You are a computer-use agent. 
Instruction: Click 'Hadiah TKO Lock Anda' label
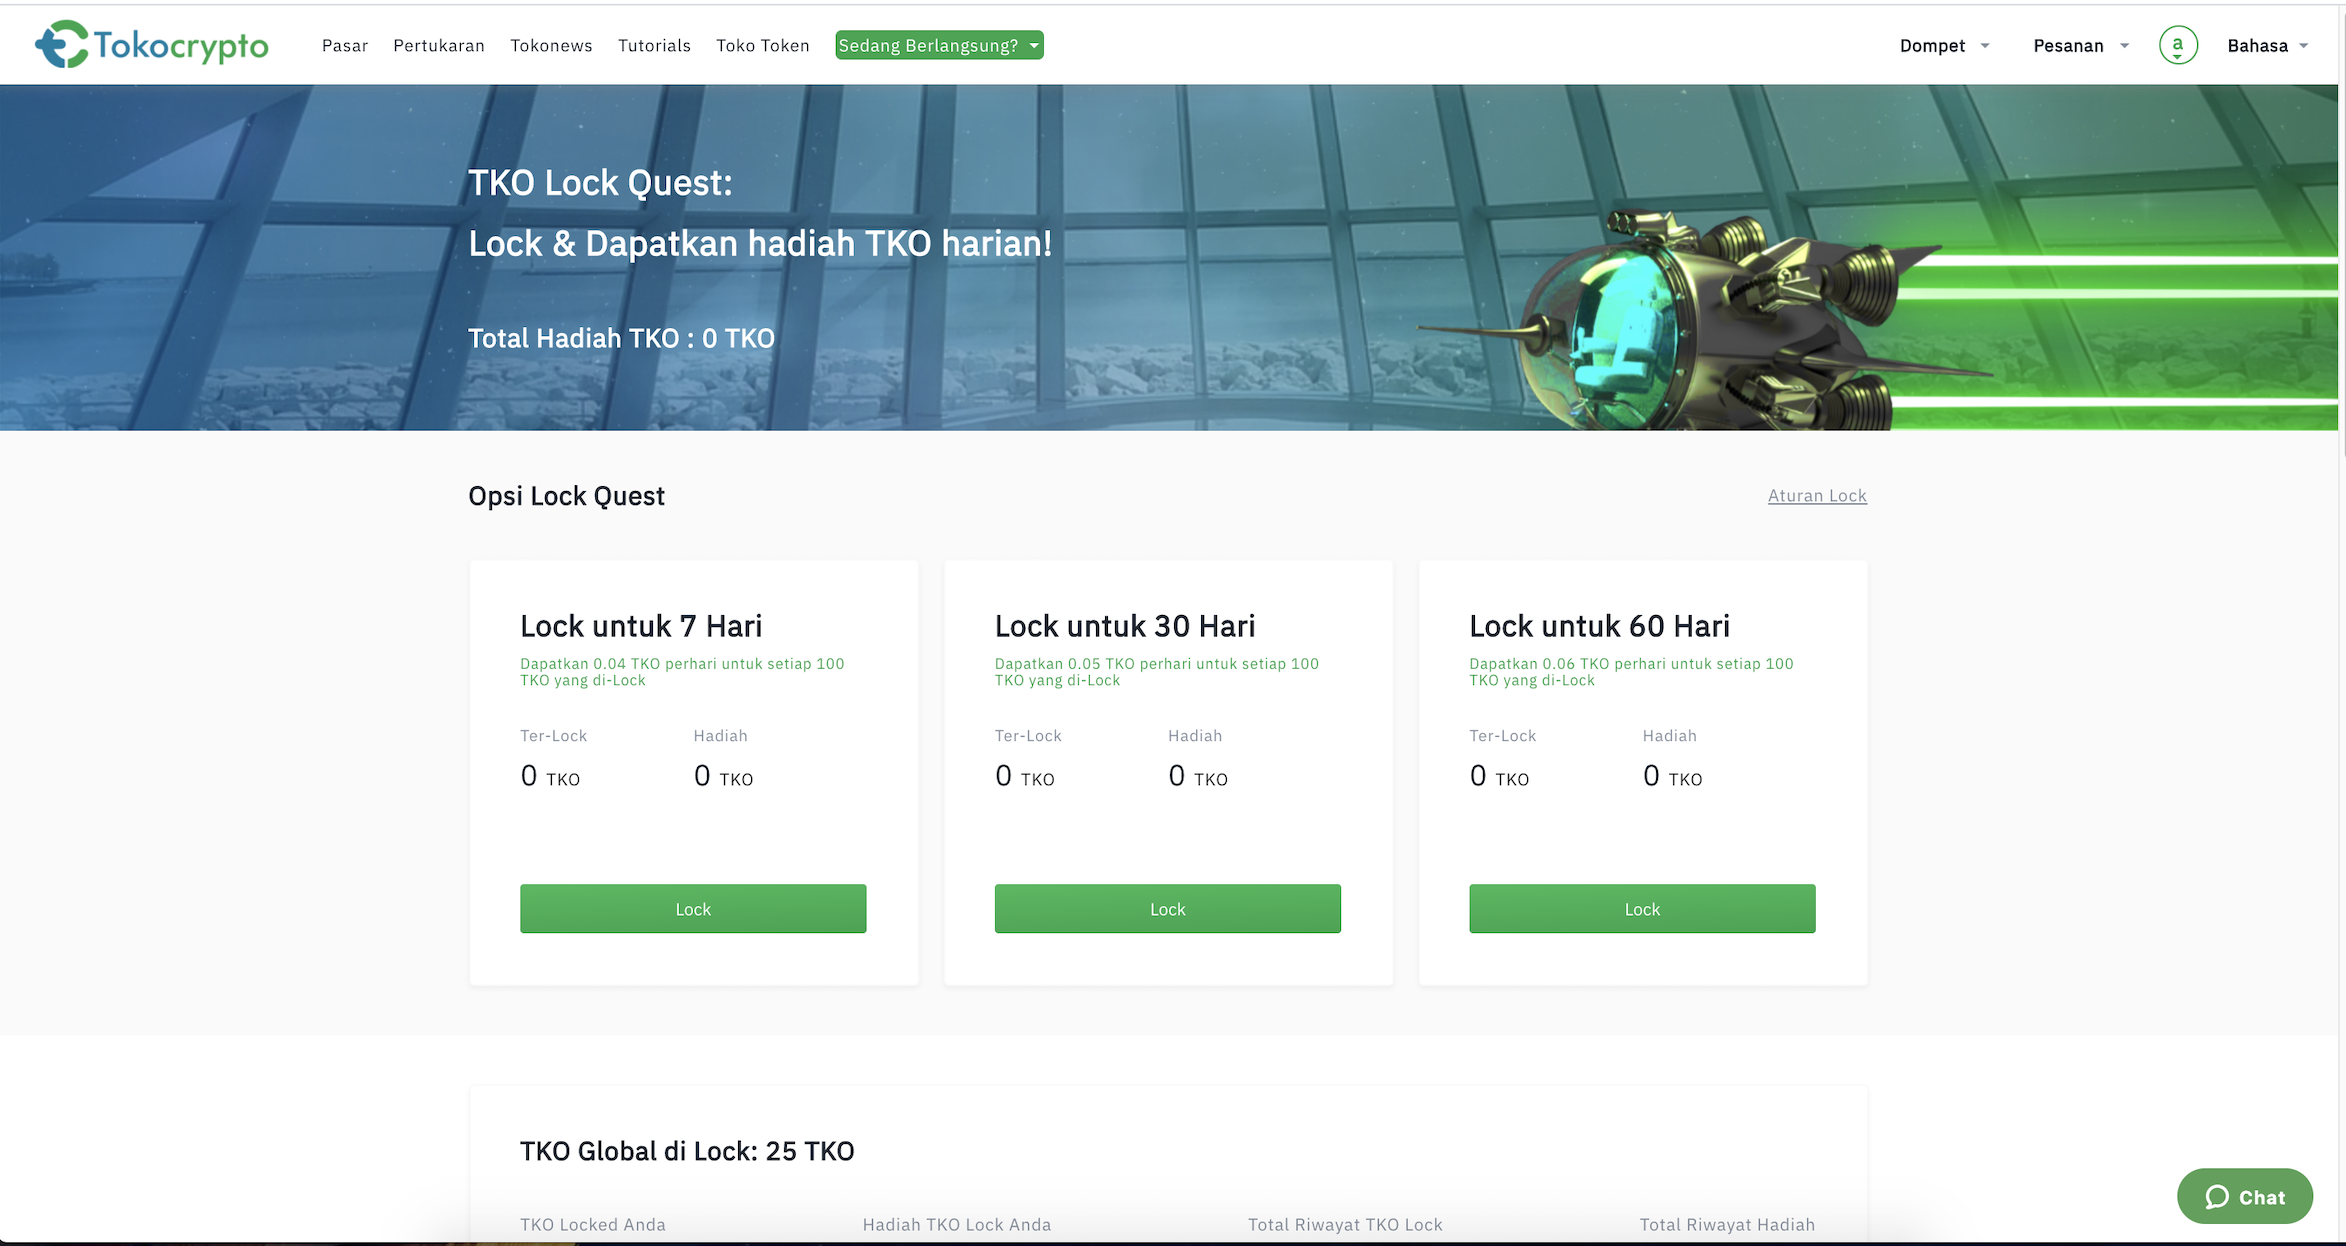[957, 1224]
